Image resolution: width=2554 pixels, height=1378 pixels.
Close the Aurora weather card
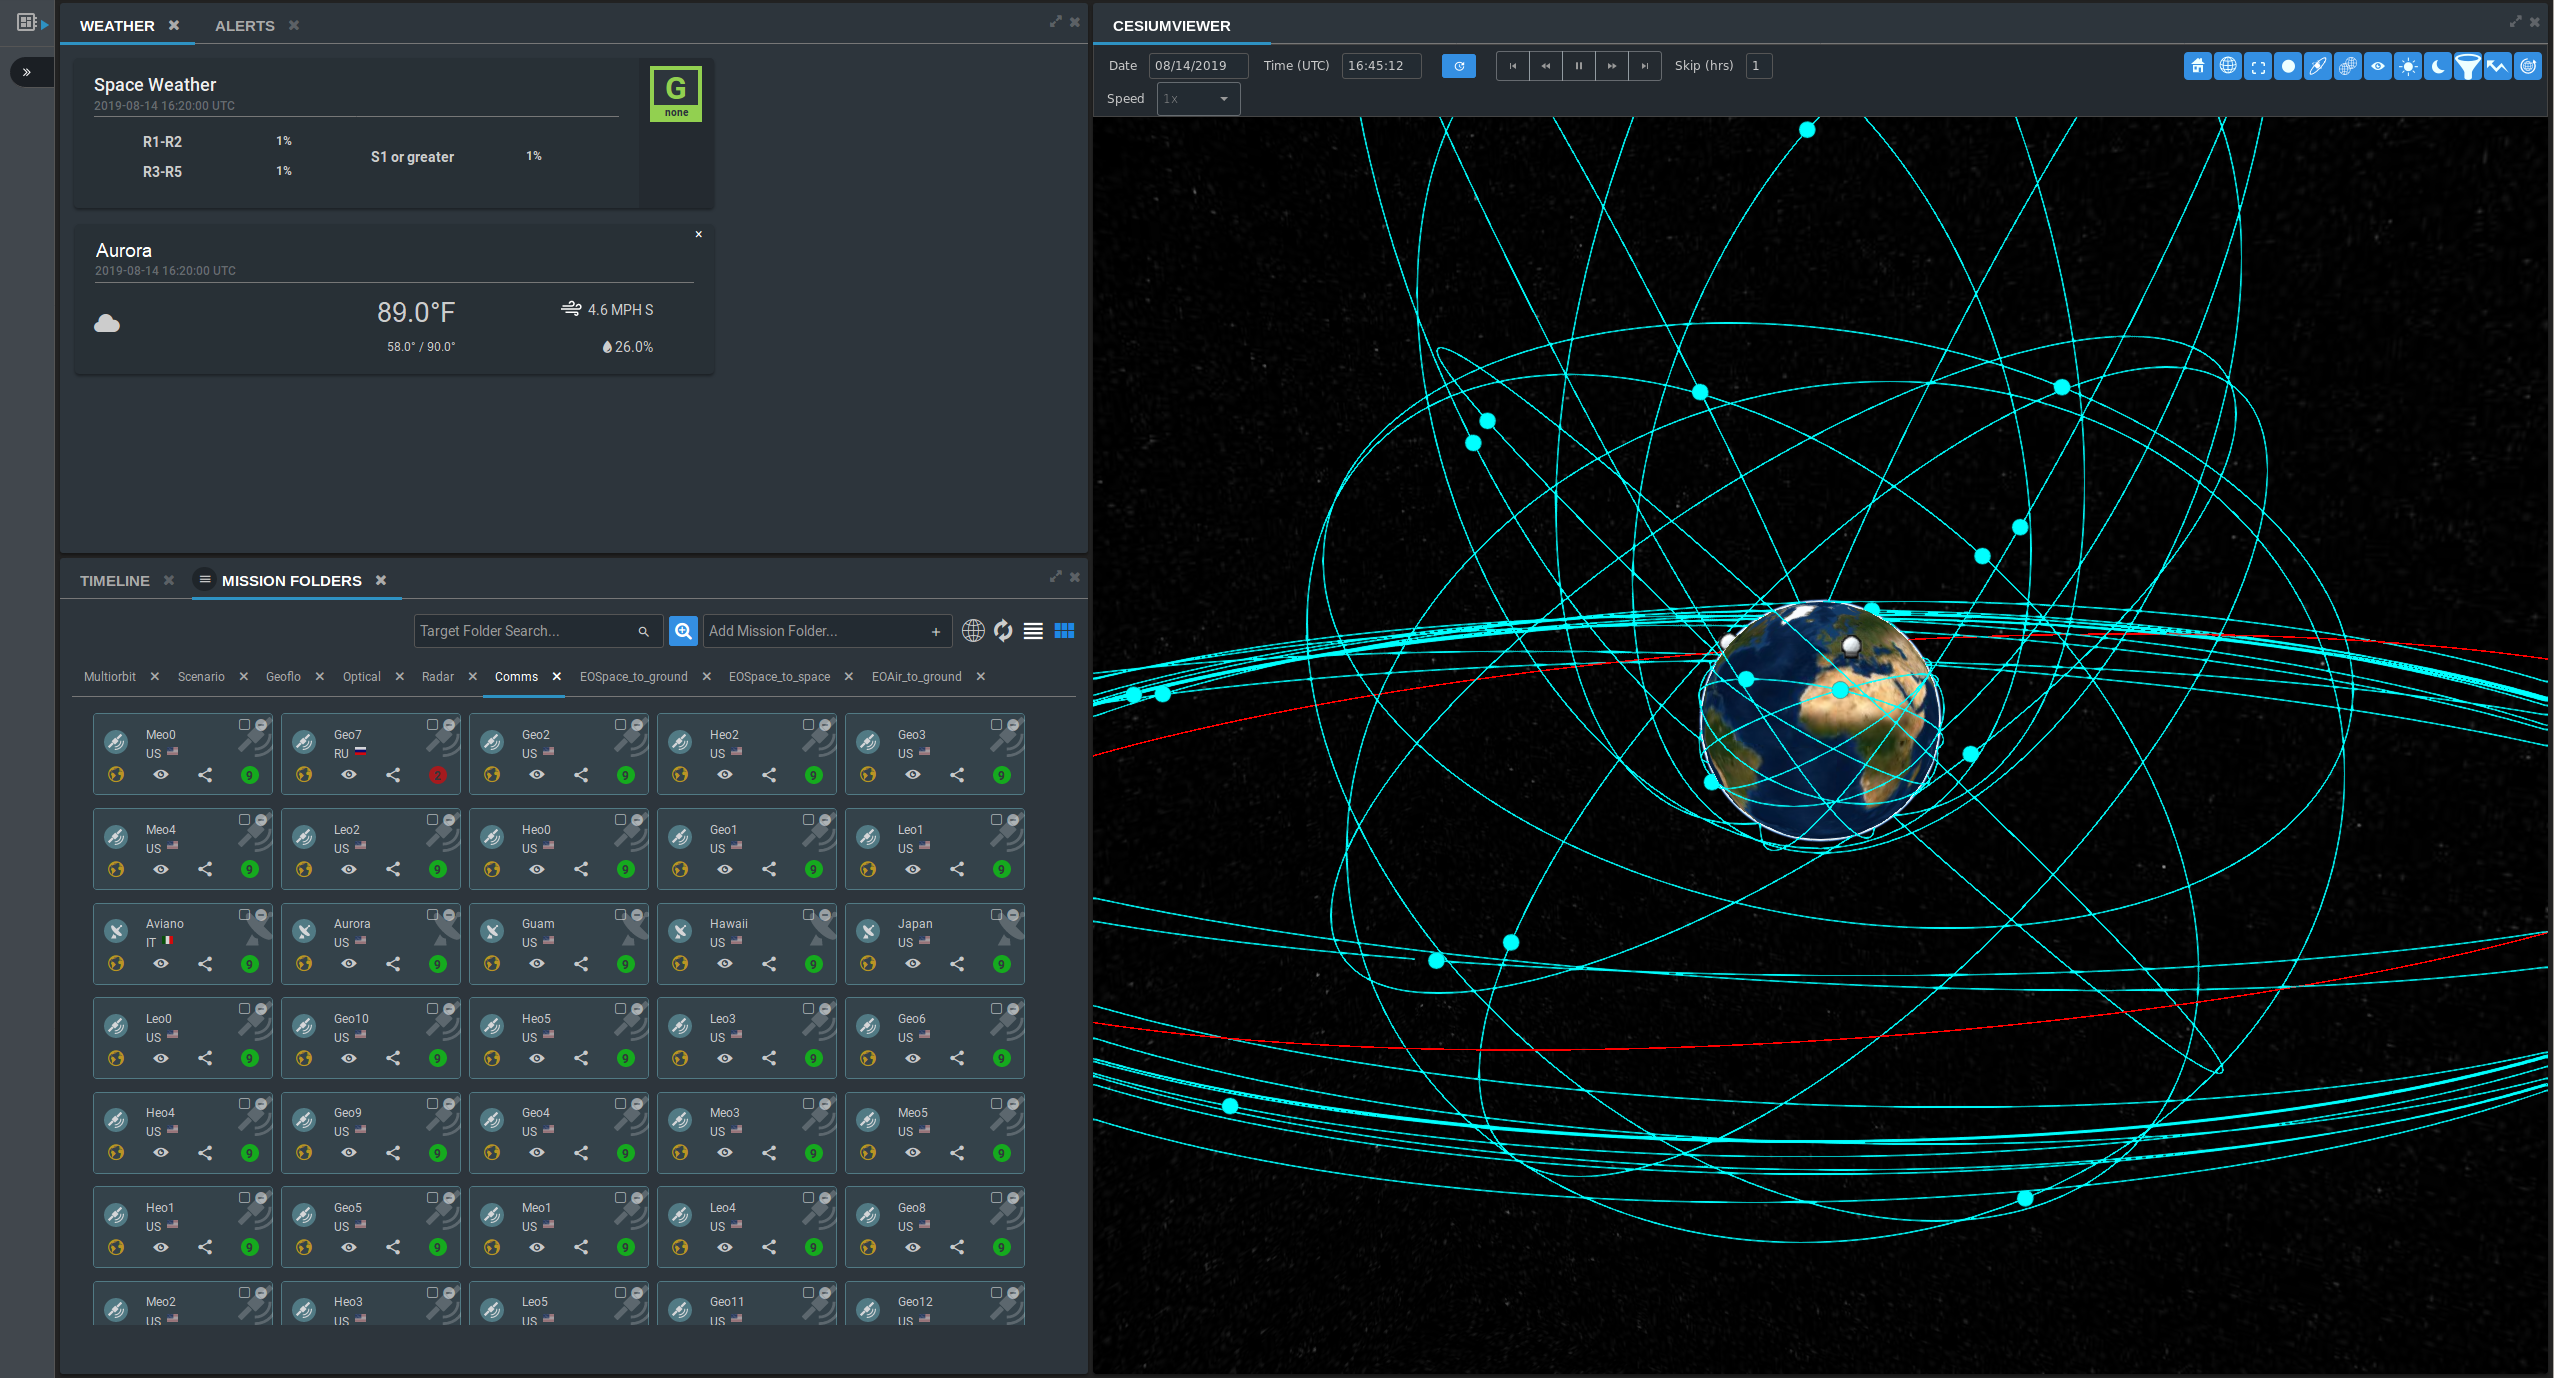699,234
